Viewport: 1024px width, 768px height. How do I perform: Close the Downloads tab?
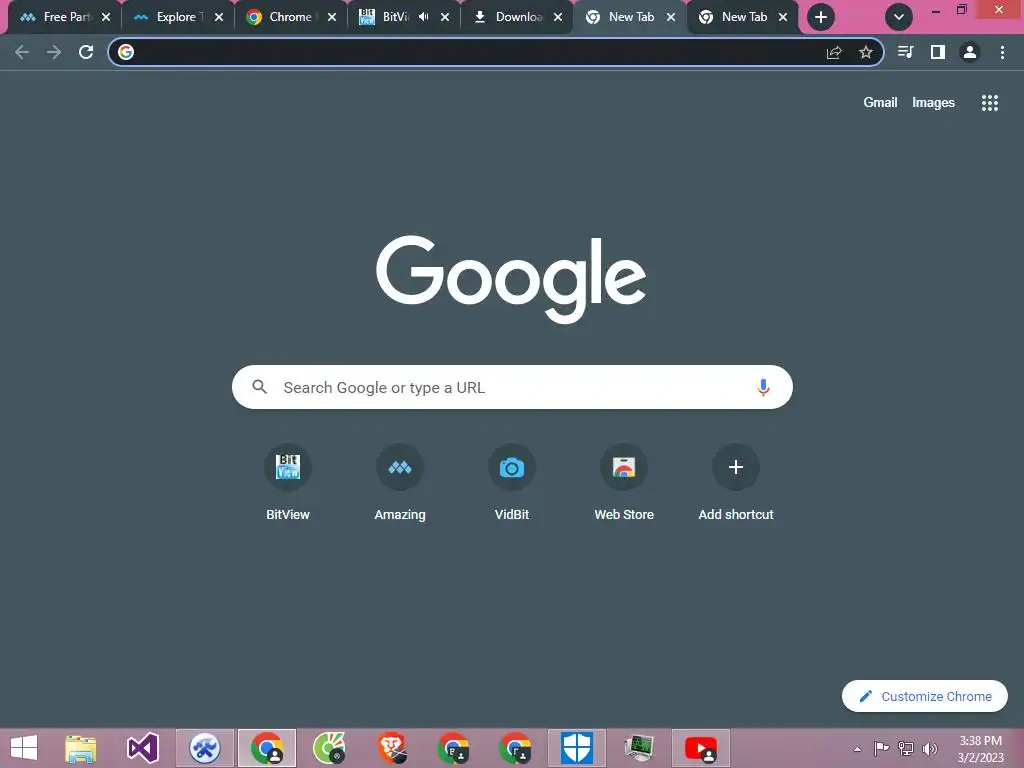[x=558, y=17]
